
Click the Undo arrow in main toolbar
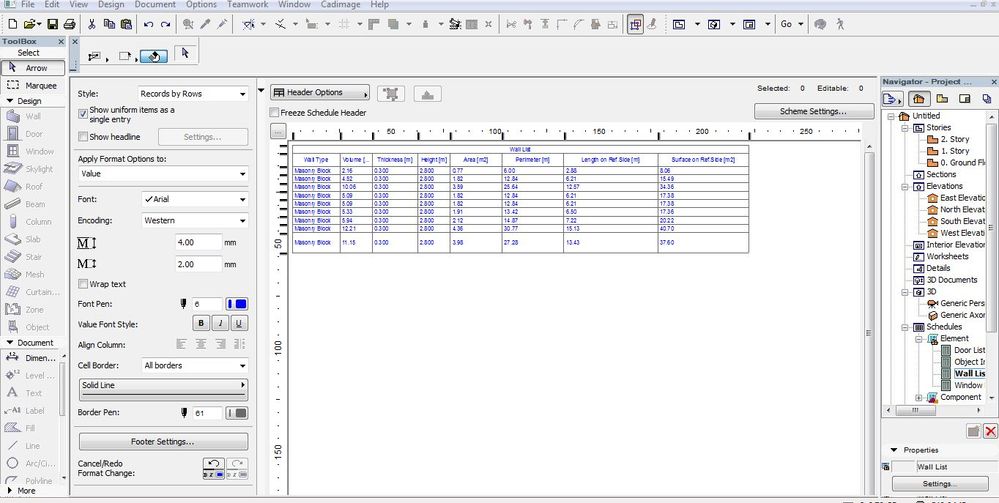pos(148,24)
